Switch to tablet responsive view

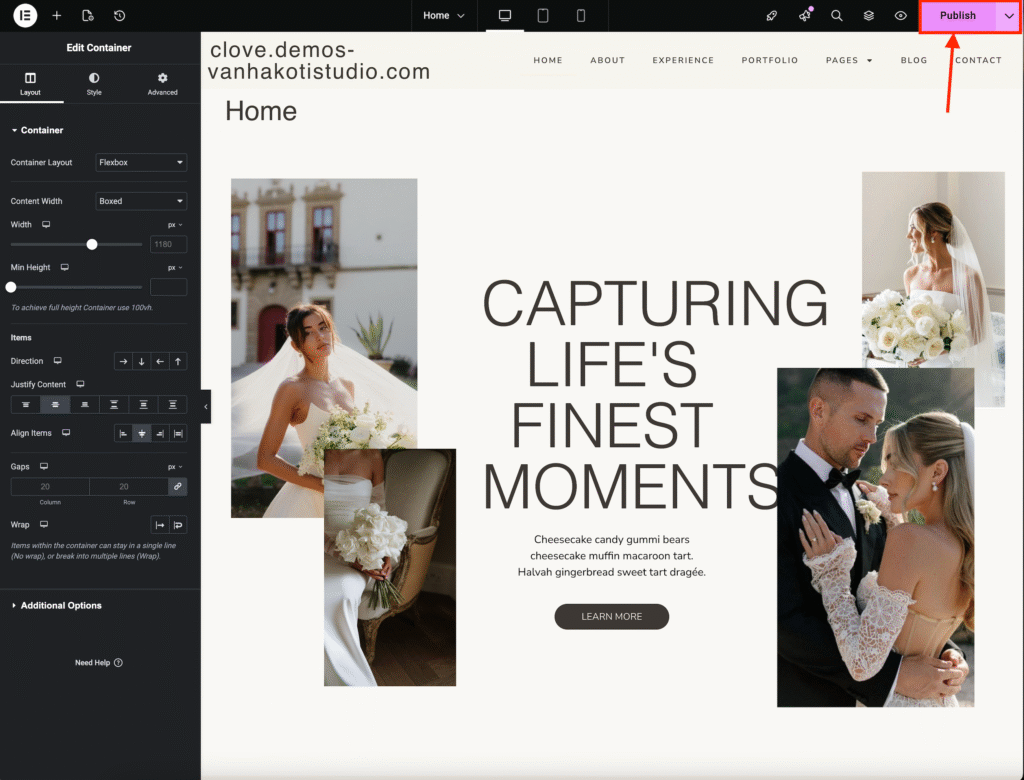click(x=543, y=15)
